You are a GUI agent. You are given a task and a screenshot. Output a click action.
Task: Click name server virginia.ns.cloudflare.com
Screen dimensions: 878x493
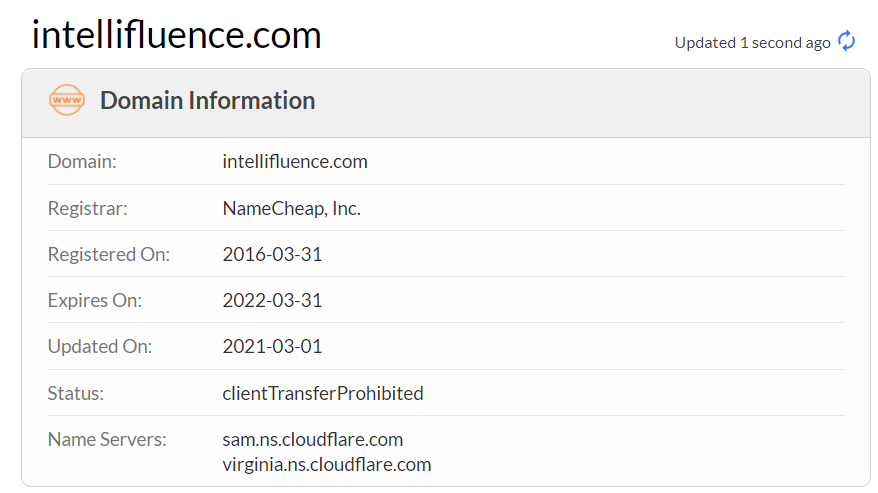coord(326,464)
